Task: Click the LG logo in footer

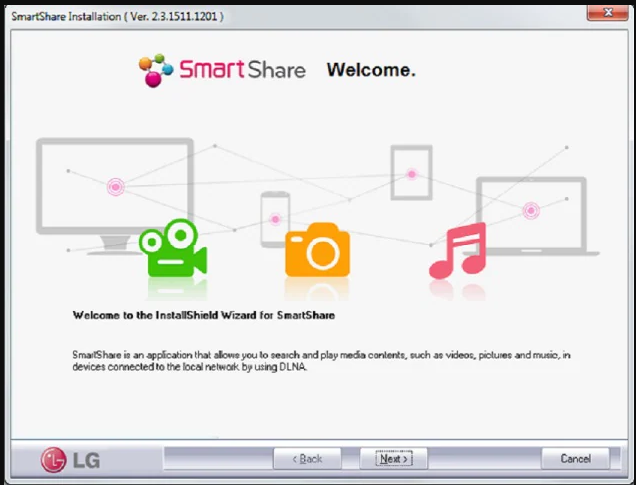Action: [x=70, y=460]
